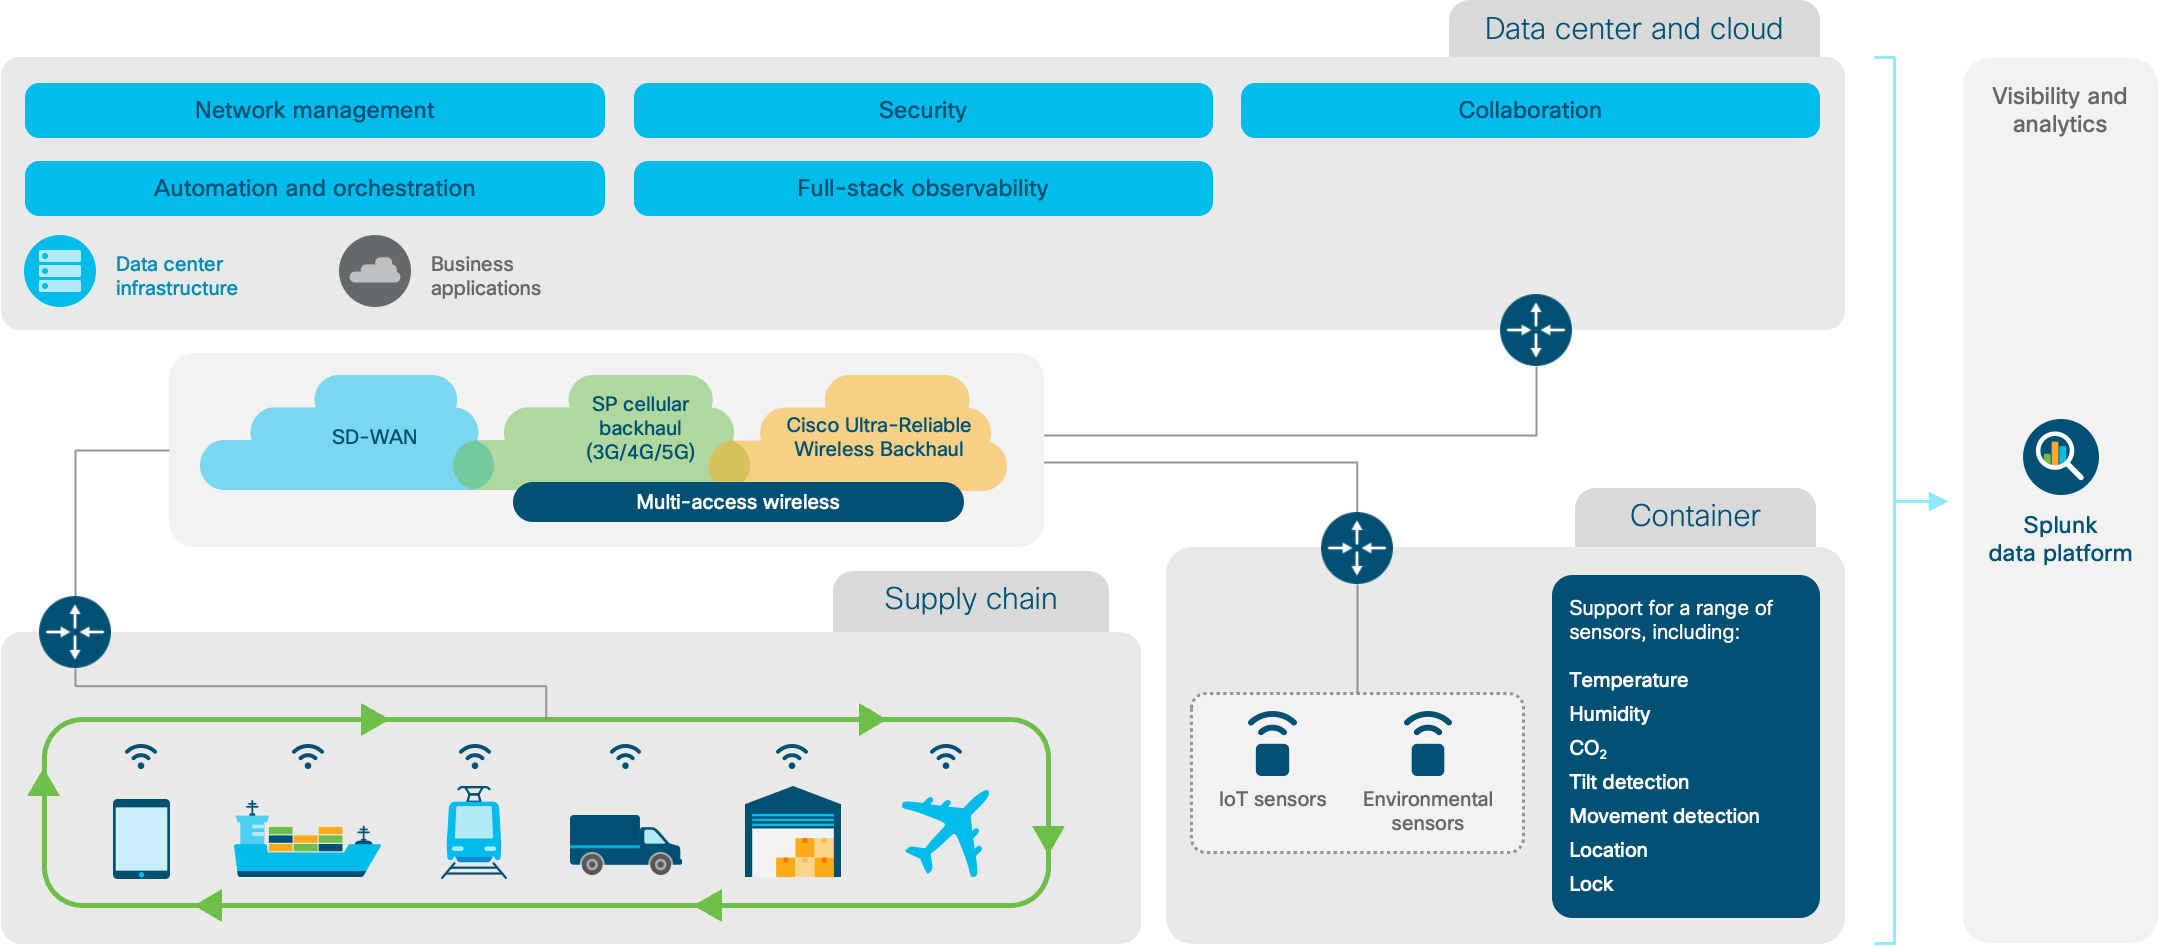Click the light blue arrow toward Visibility and analytics
Viewport: 2160px width, 946px height.
1923,501
